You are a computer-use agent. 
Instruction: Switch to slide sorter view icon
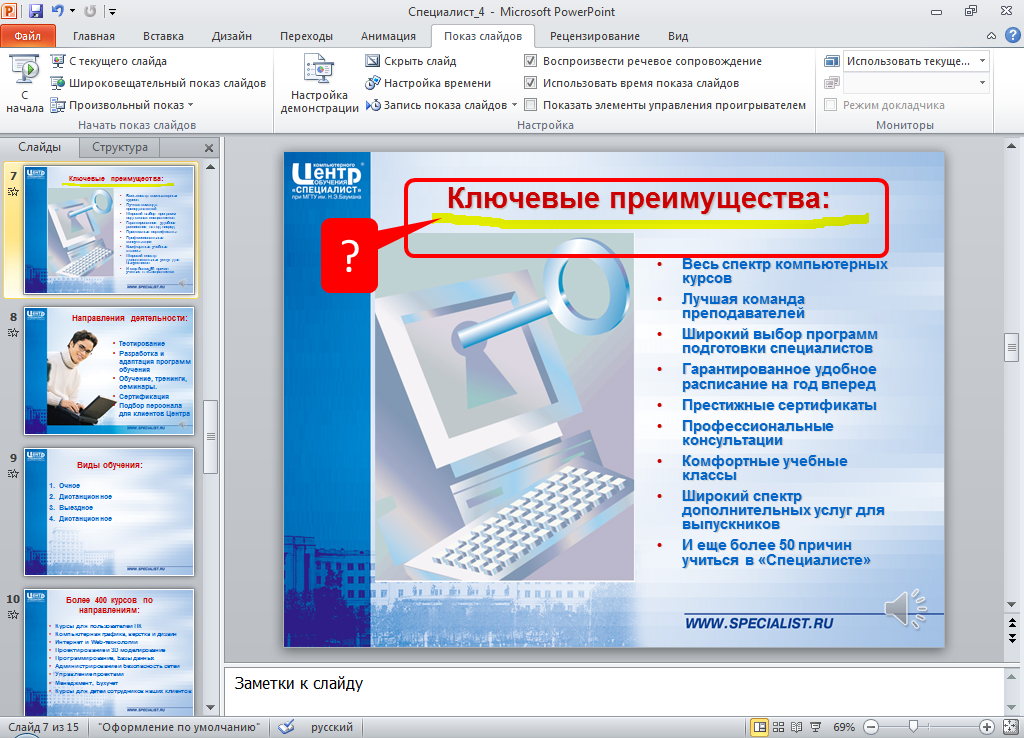(780, 727)
